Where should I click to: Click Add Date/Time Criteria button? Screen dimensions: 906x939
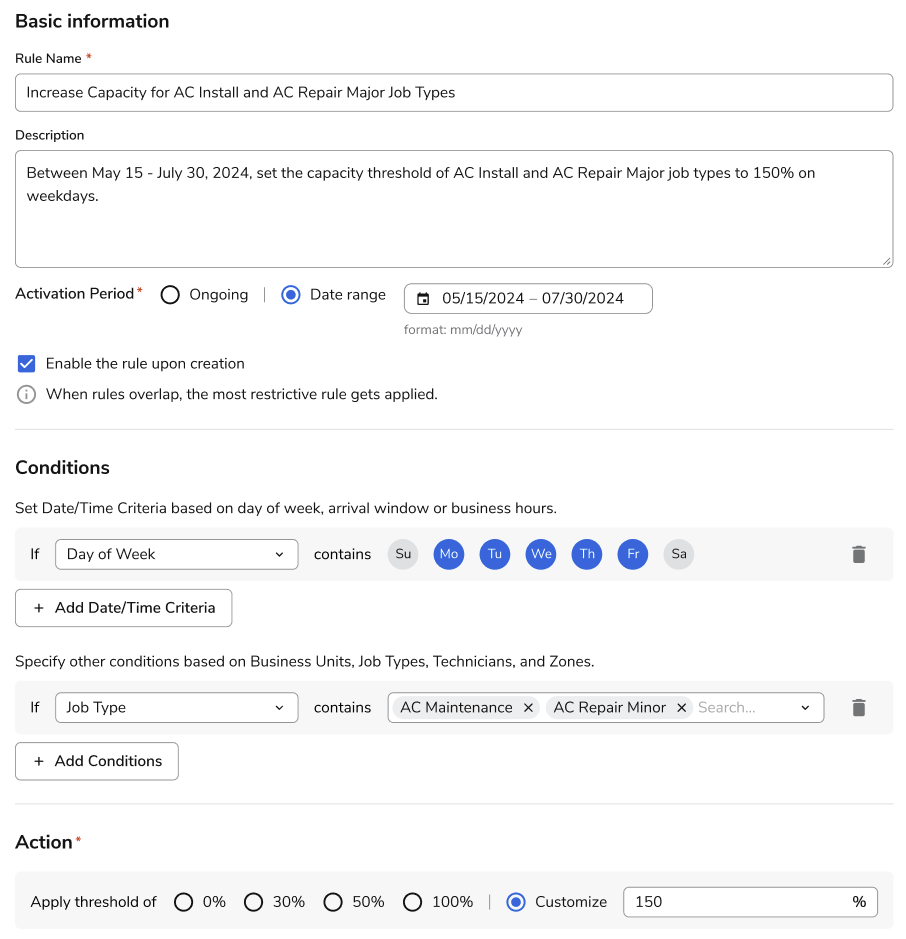124,607
